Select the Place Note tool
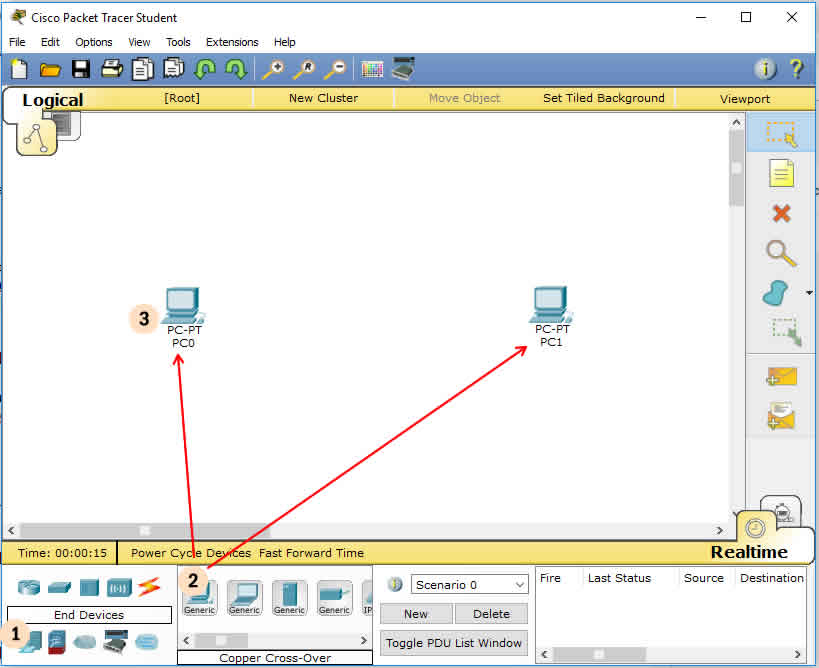The height and width of the screenshot is (668, 819). [x=781, y=173]
